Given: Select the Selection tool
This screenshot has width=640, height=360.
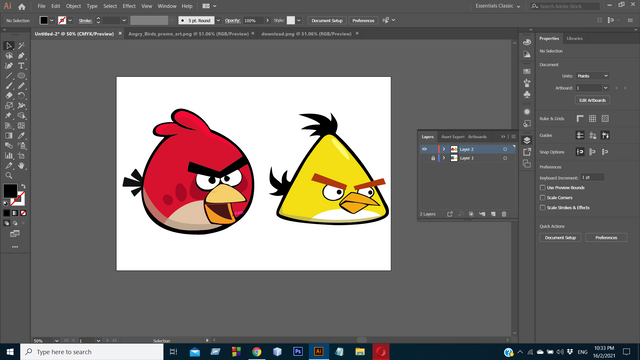Looking at the screenshot, I should (x=9, y=46).
